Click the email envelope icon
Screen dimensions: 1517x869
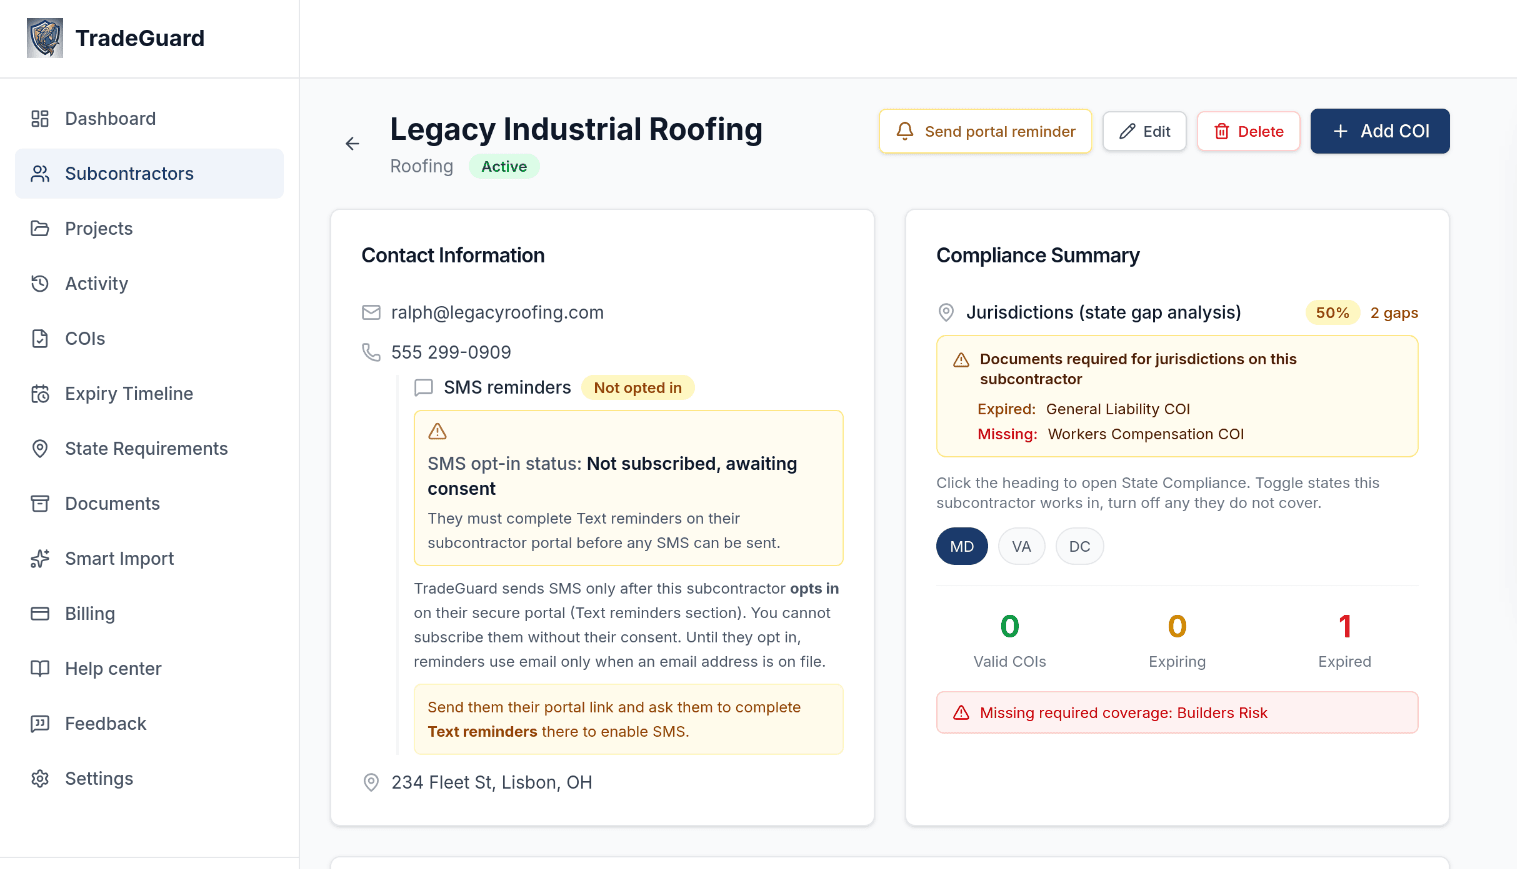(371, 313)
